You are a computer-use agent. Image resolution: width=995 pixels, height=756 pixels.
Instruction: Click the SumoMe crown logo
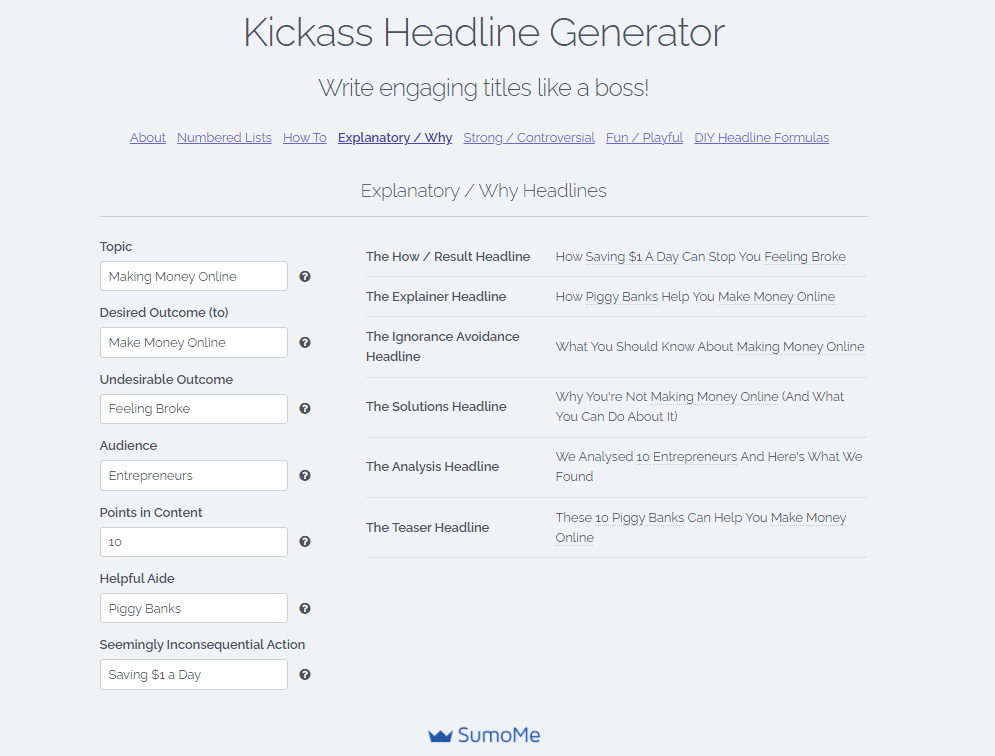coord(440,736)
